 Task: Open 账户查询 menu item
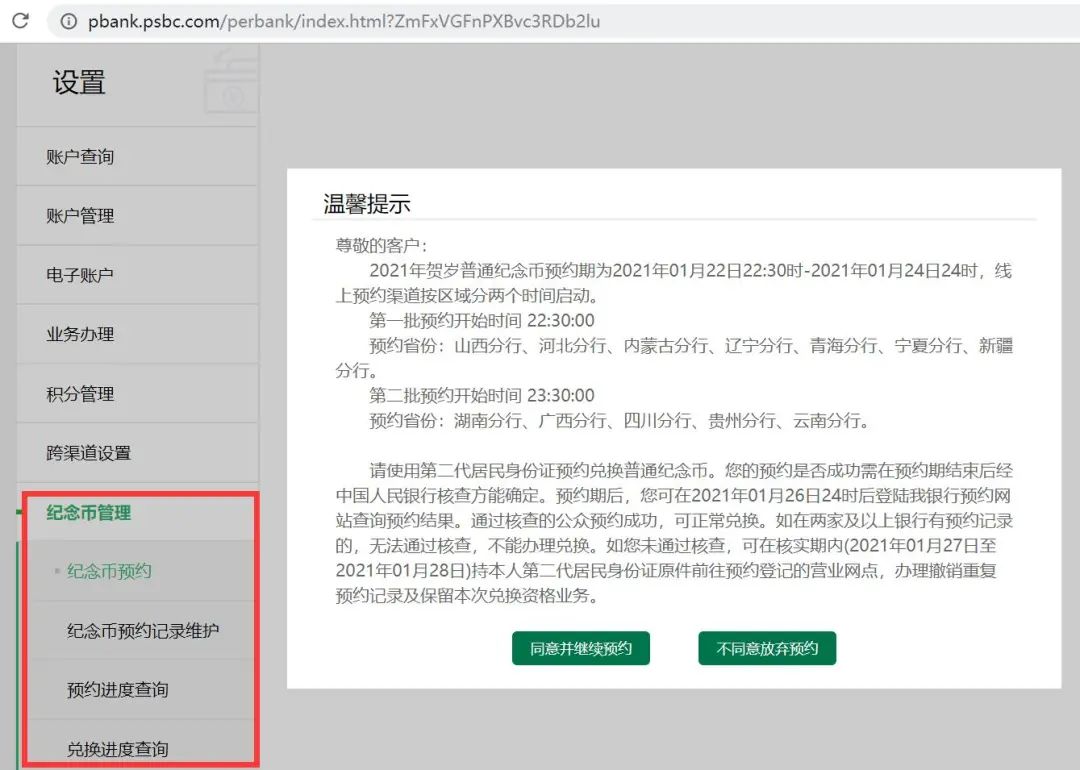coord(80,156)
